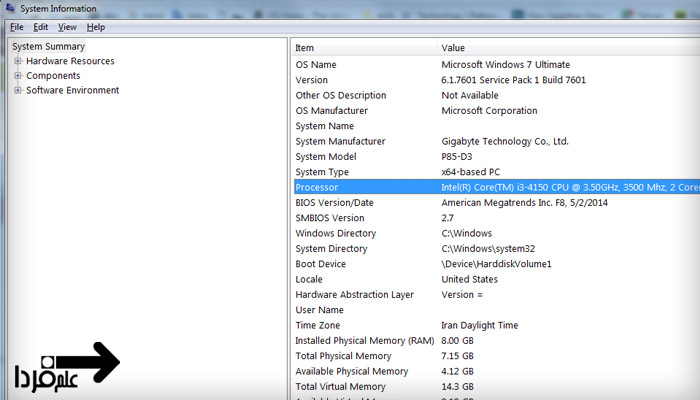The width and height of the screenshot is (700, 400).
Task: Open the Edit menu
Action: [x=41, y=27]
